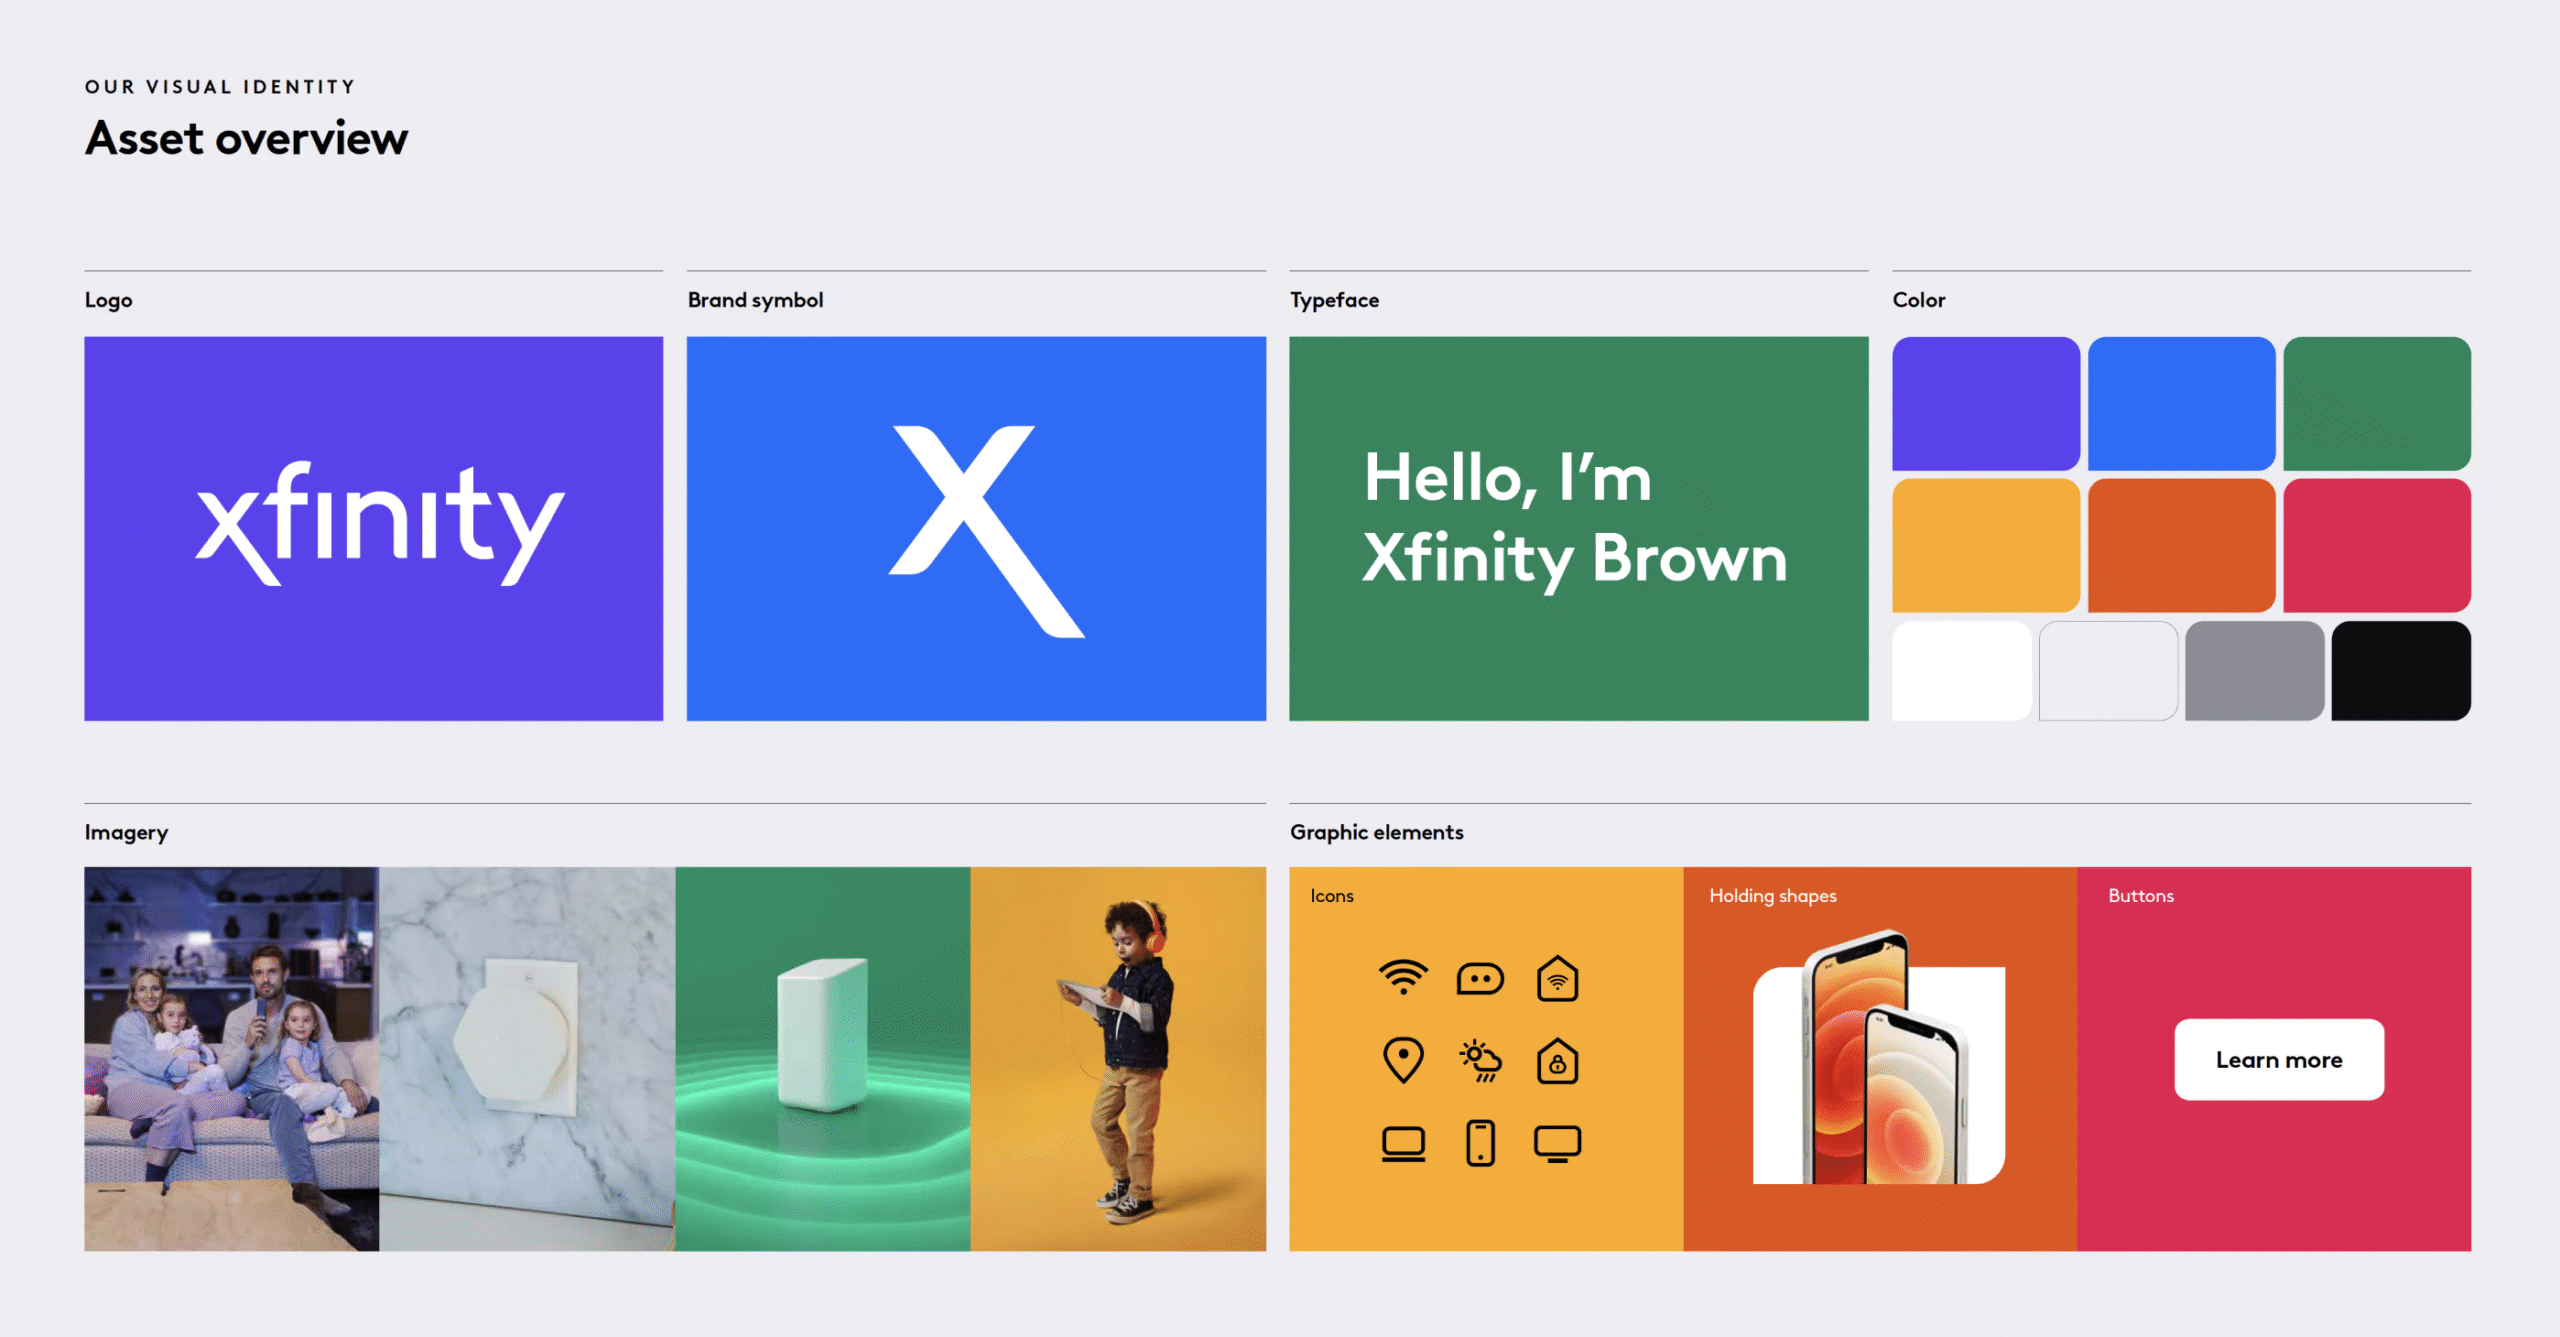Viewport: 2560px width, 1337px height.
Task: Click the xfinity logo wordmark
Action: coord(379,523)
